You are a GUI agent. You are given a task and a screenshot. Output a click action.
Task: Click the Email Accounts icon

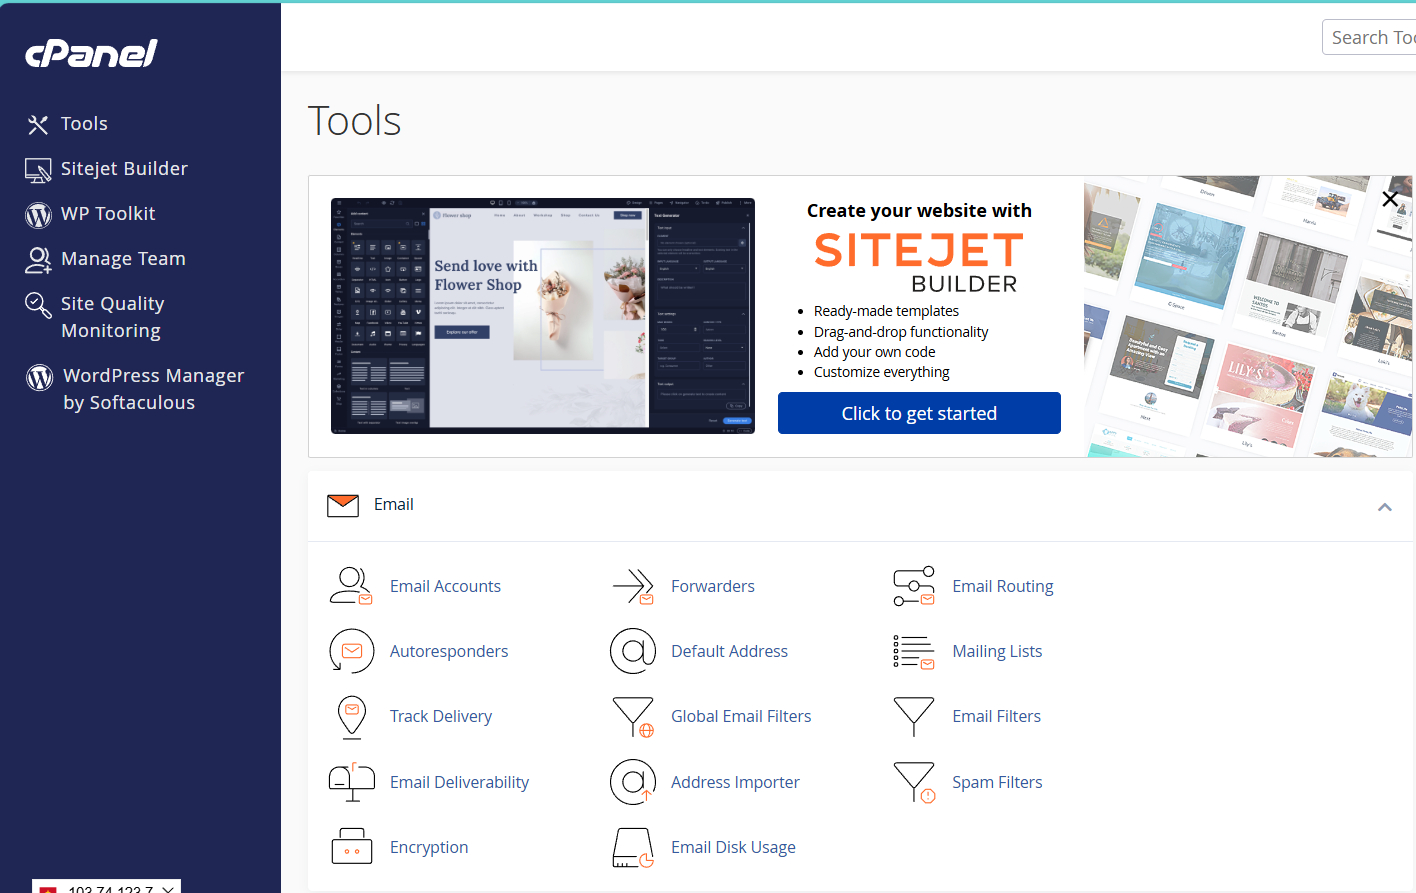pyautogui.click(x=351, y=586)
